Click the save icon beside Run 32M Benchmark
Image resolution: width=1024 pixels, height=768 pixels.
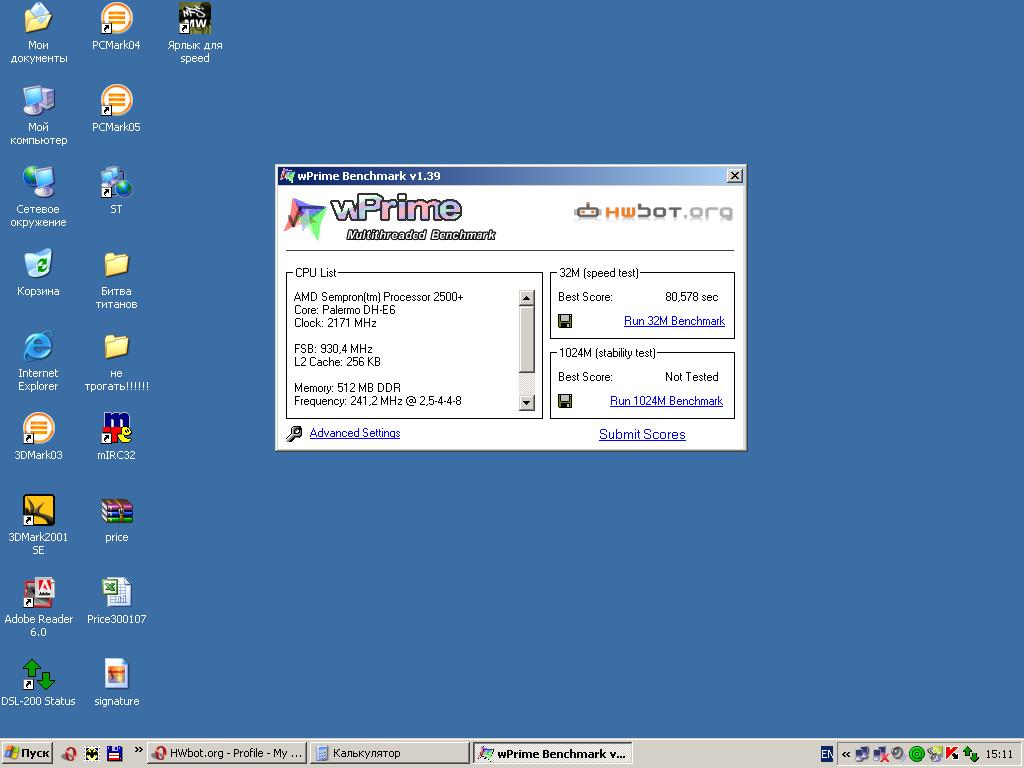566,321
